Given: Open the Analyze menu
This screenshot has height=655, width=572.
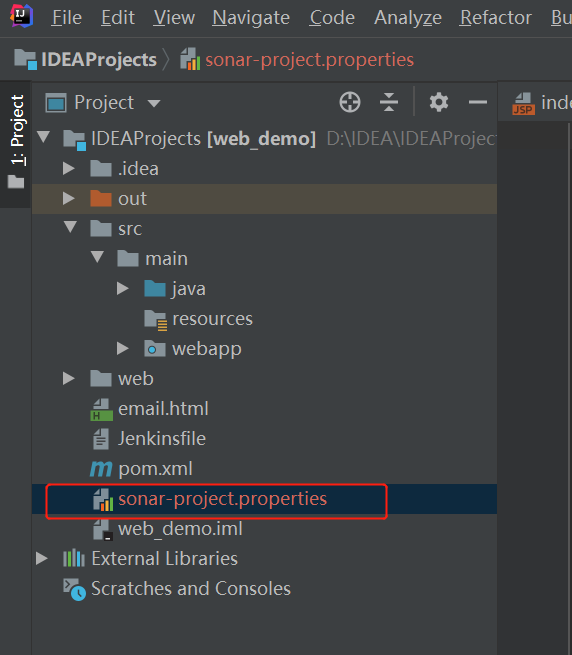Looking at the screenshot, I should [x=408, y=18].
